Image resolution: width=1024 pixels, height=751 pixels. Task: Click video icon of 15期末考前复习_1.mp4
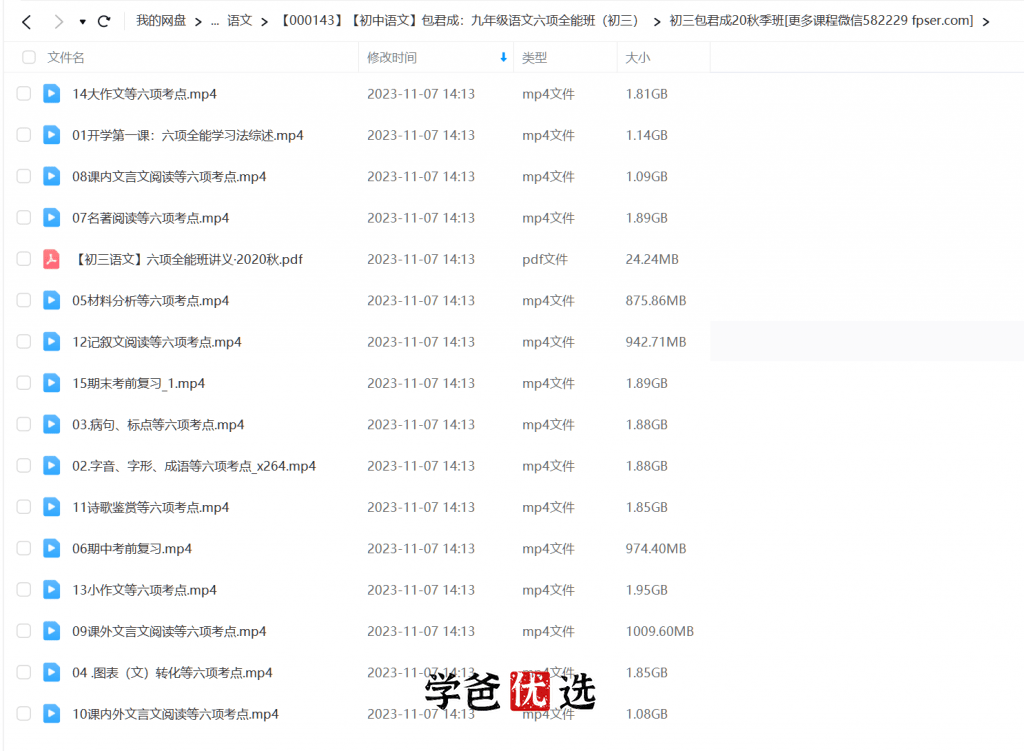click(x=52, y=383)
